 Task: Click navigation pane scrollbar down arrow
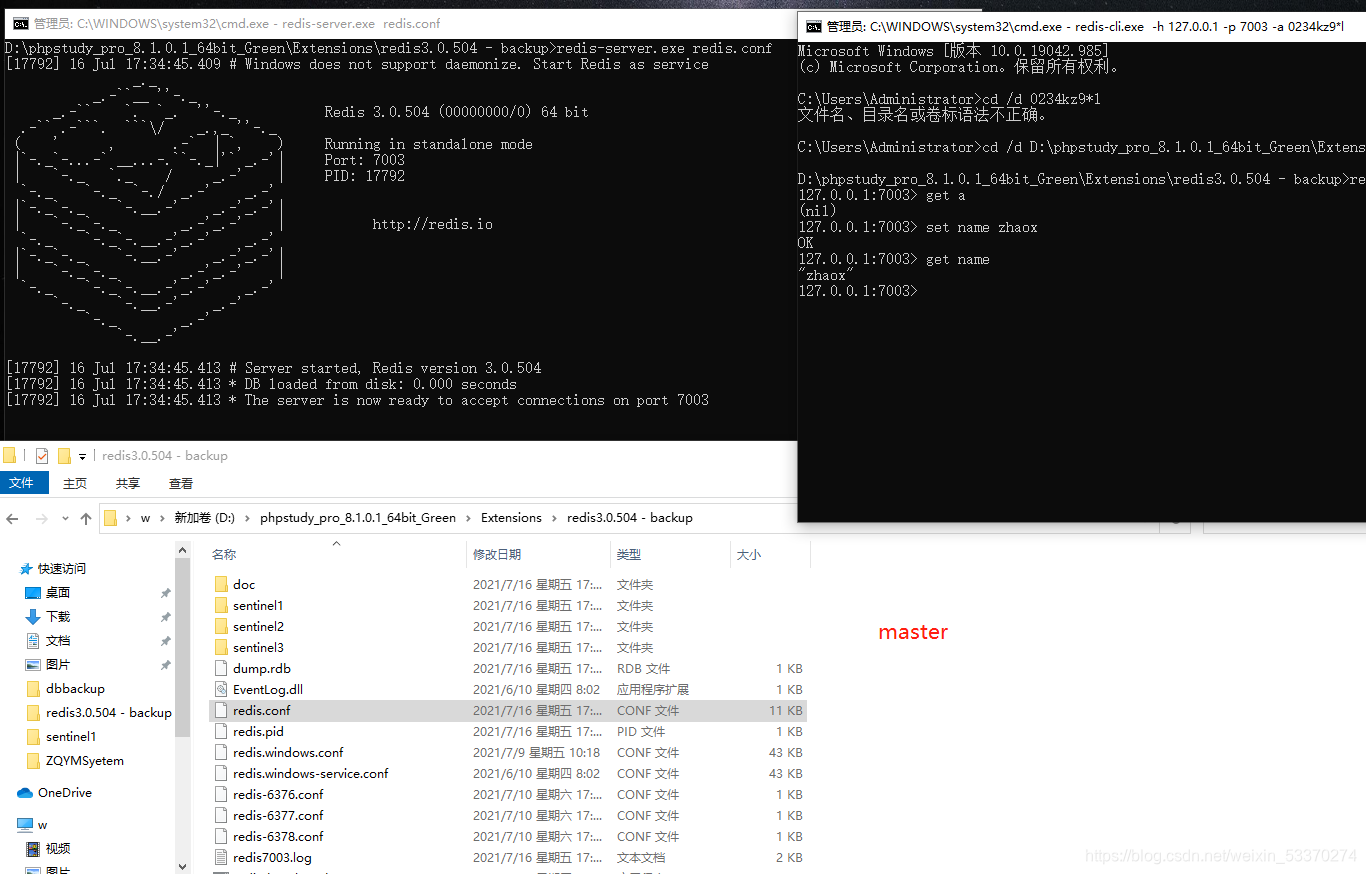point(182,866)
